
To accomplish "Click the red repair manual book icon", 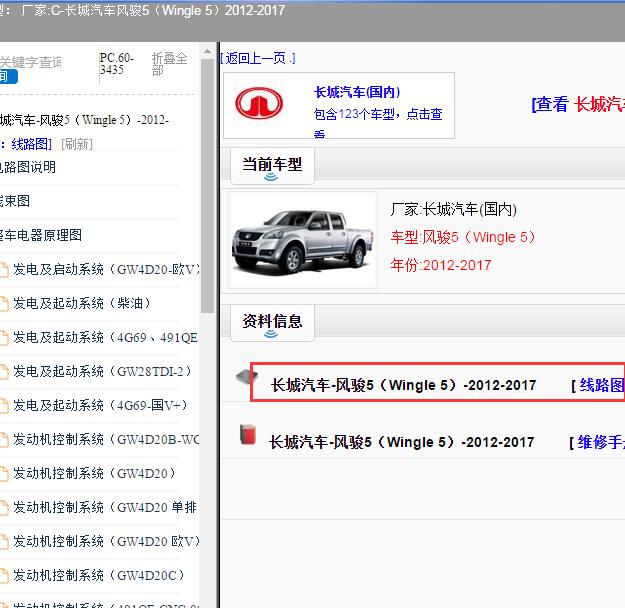I will click(248, 434).
